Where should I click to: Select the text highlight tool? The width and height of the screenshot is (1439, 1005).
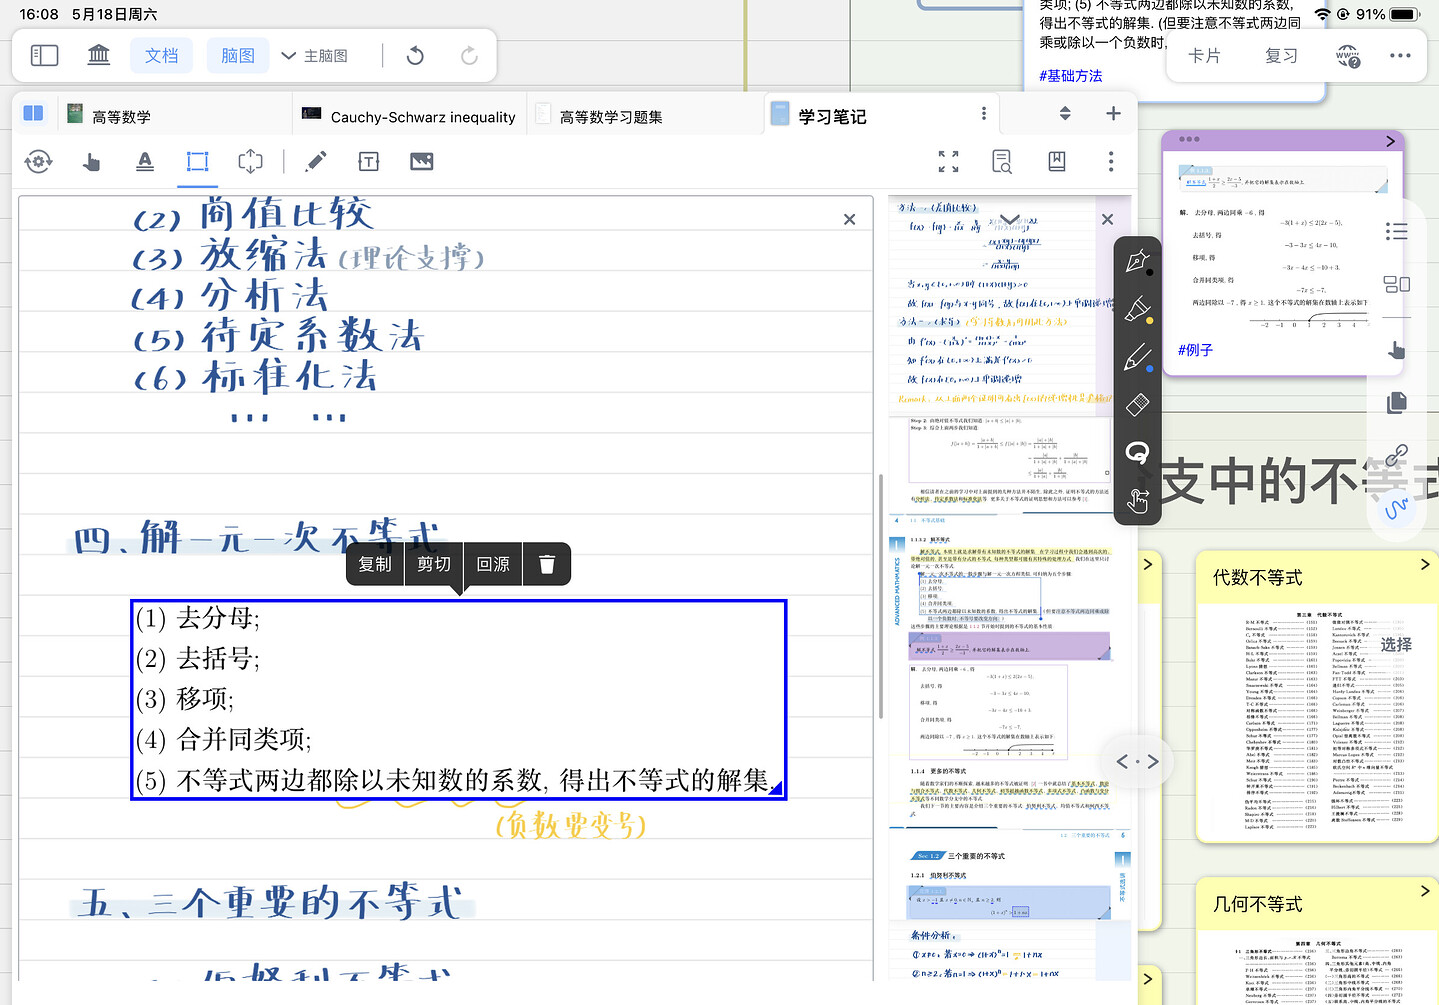[x=145, y=162]
